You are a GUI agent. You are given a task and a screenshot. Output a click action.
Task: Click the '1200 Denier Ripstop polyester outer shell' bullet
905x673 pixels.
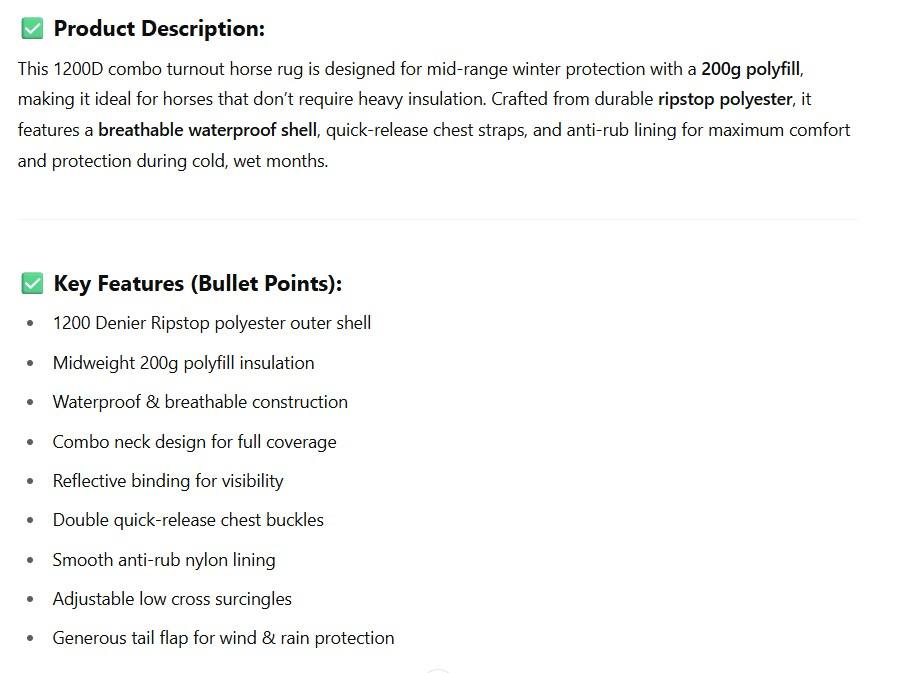[x=212, y=323]
